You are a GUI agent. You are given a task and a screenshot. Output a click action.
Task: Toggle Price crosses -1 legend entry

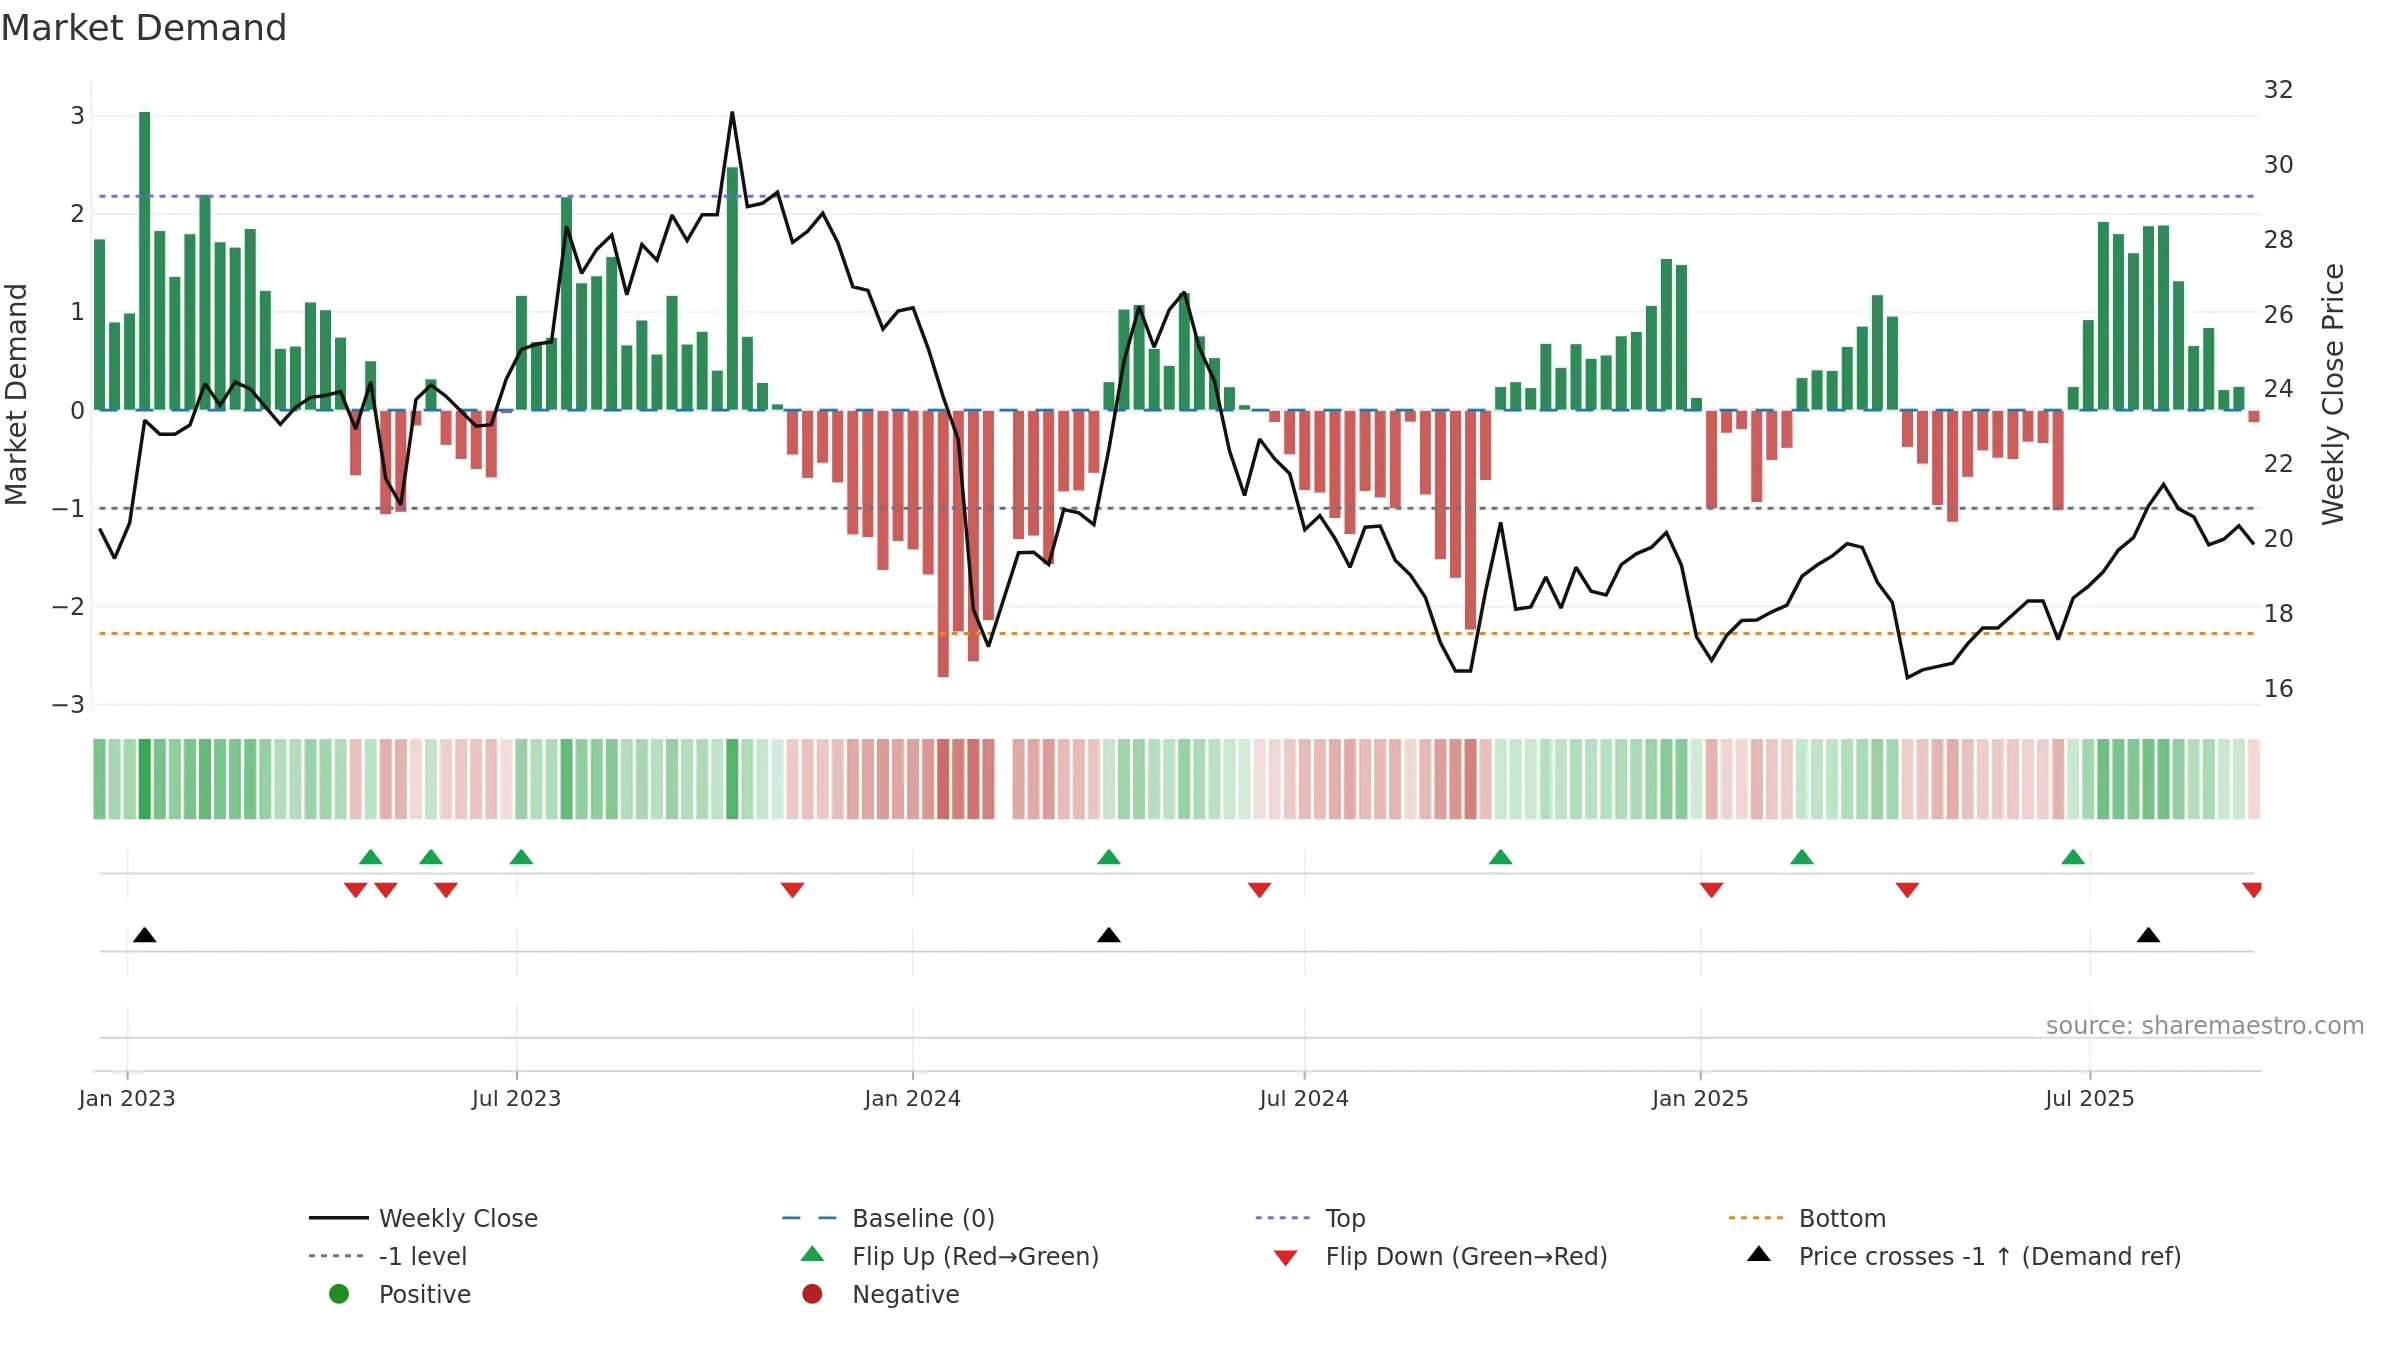[x=1964, y=1256]
